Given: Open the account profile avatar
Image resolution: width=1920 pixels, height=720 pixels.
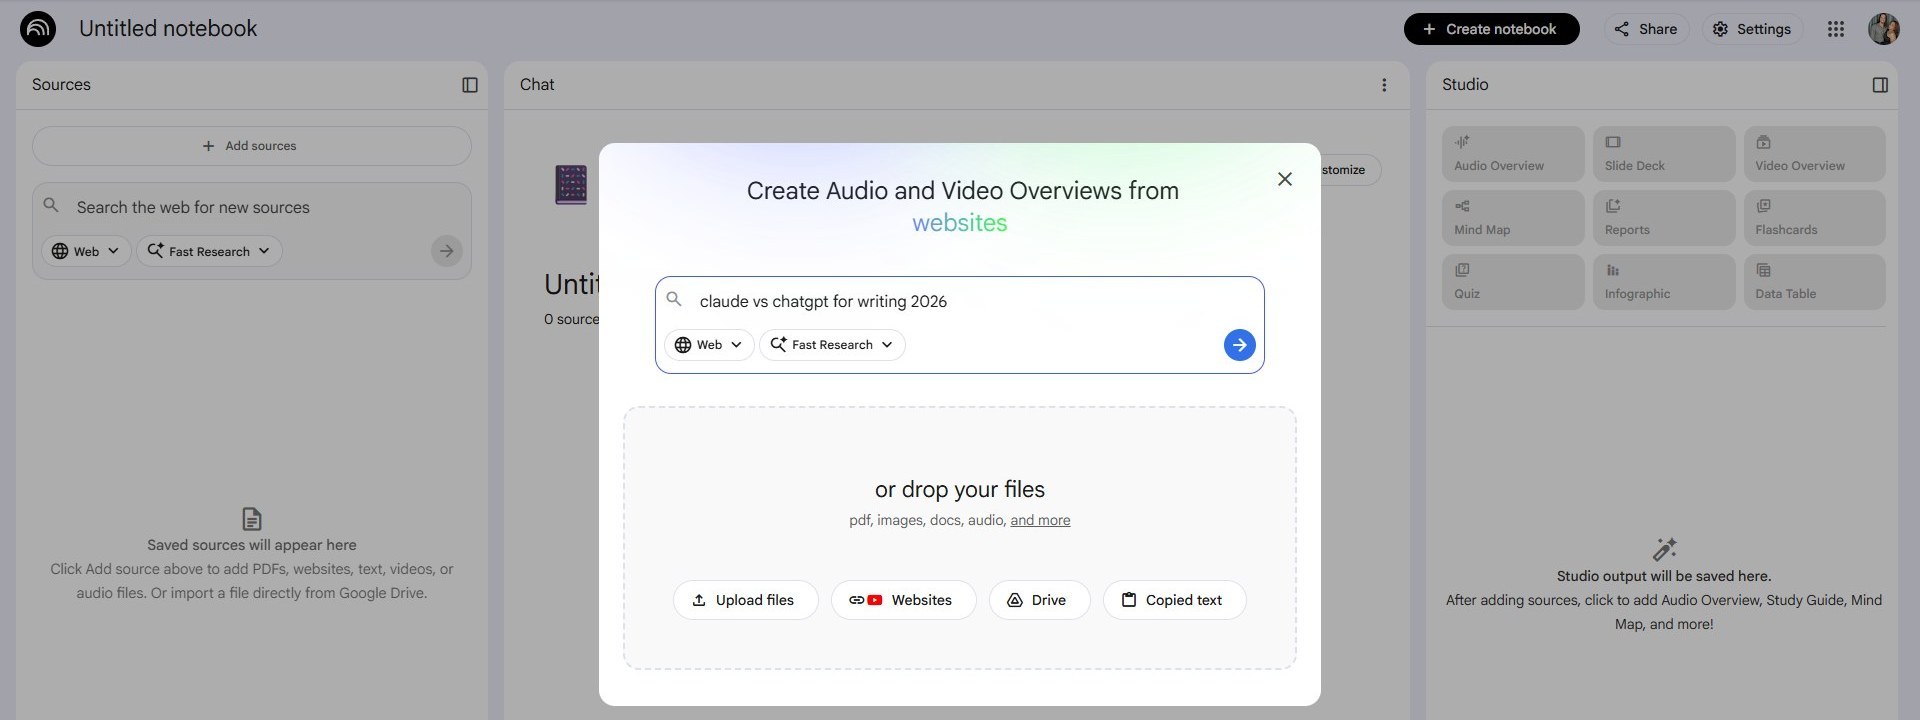Looking at the screenshot, I should point(1884,29).
